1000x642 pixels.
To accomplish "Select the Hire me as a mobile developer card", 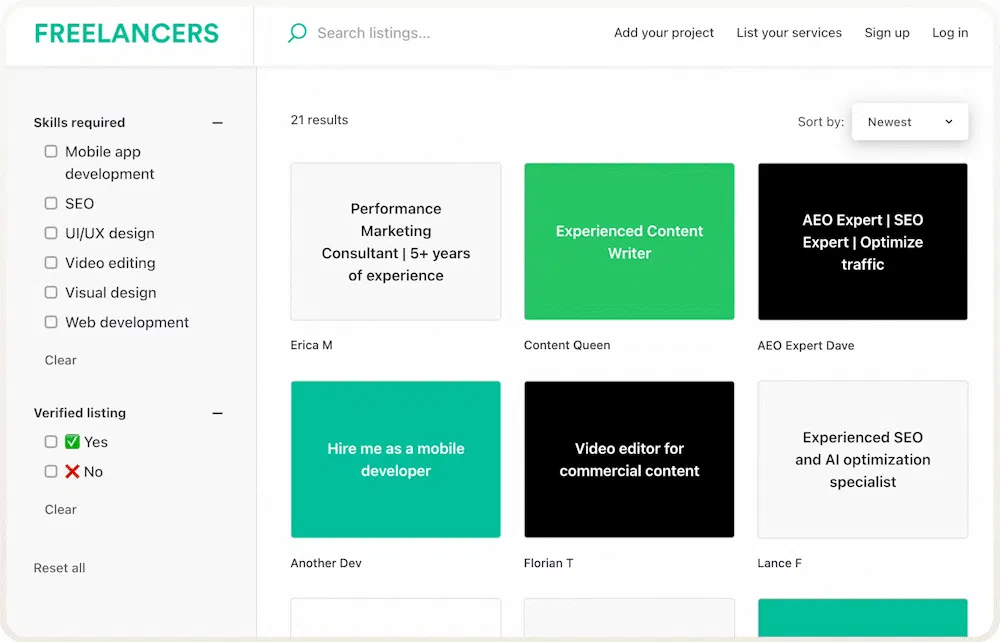I will click(396, 459).
